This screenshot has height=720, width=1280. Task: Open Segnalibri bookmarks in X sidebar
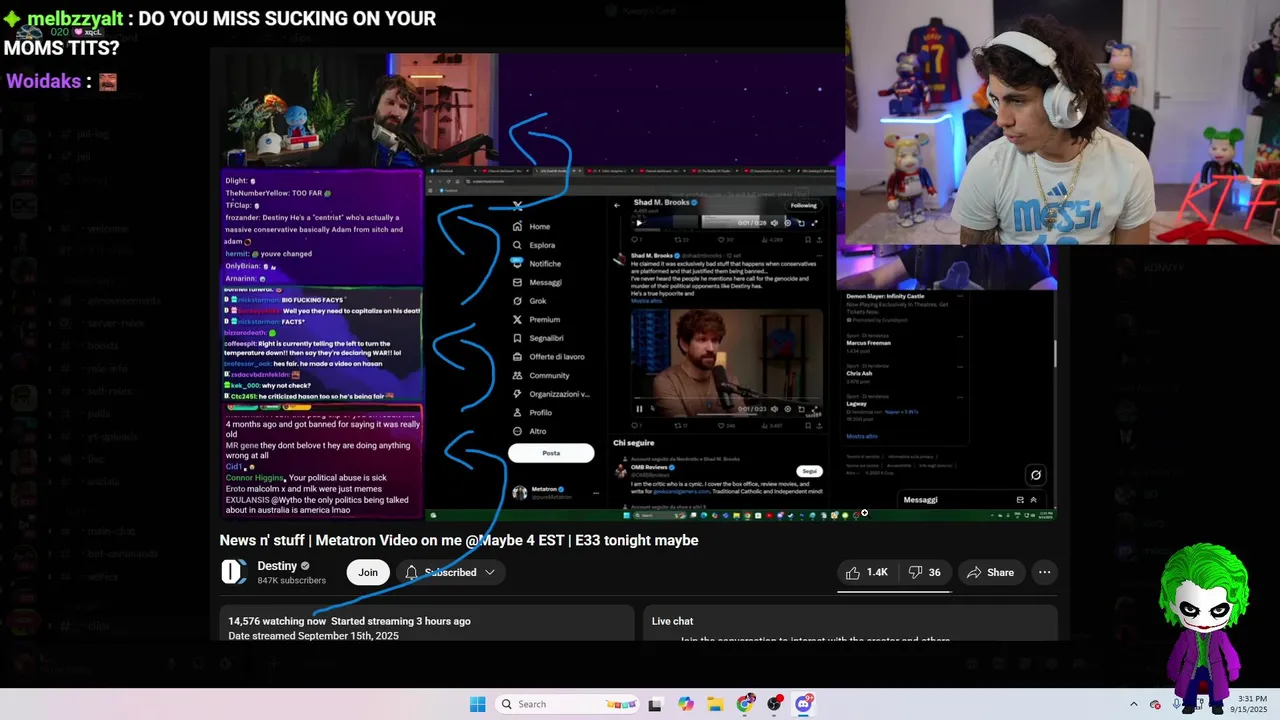[537, 338]
